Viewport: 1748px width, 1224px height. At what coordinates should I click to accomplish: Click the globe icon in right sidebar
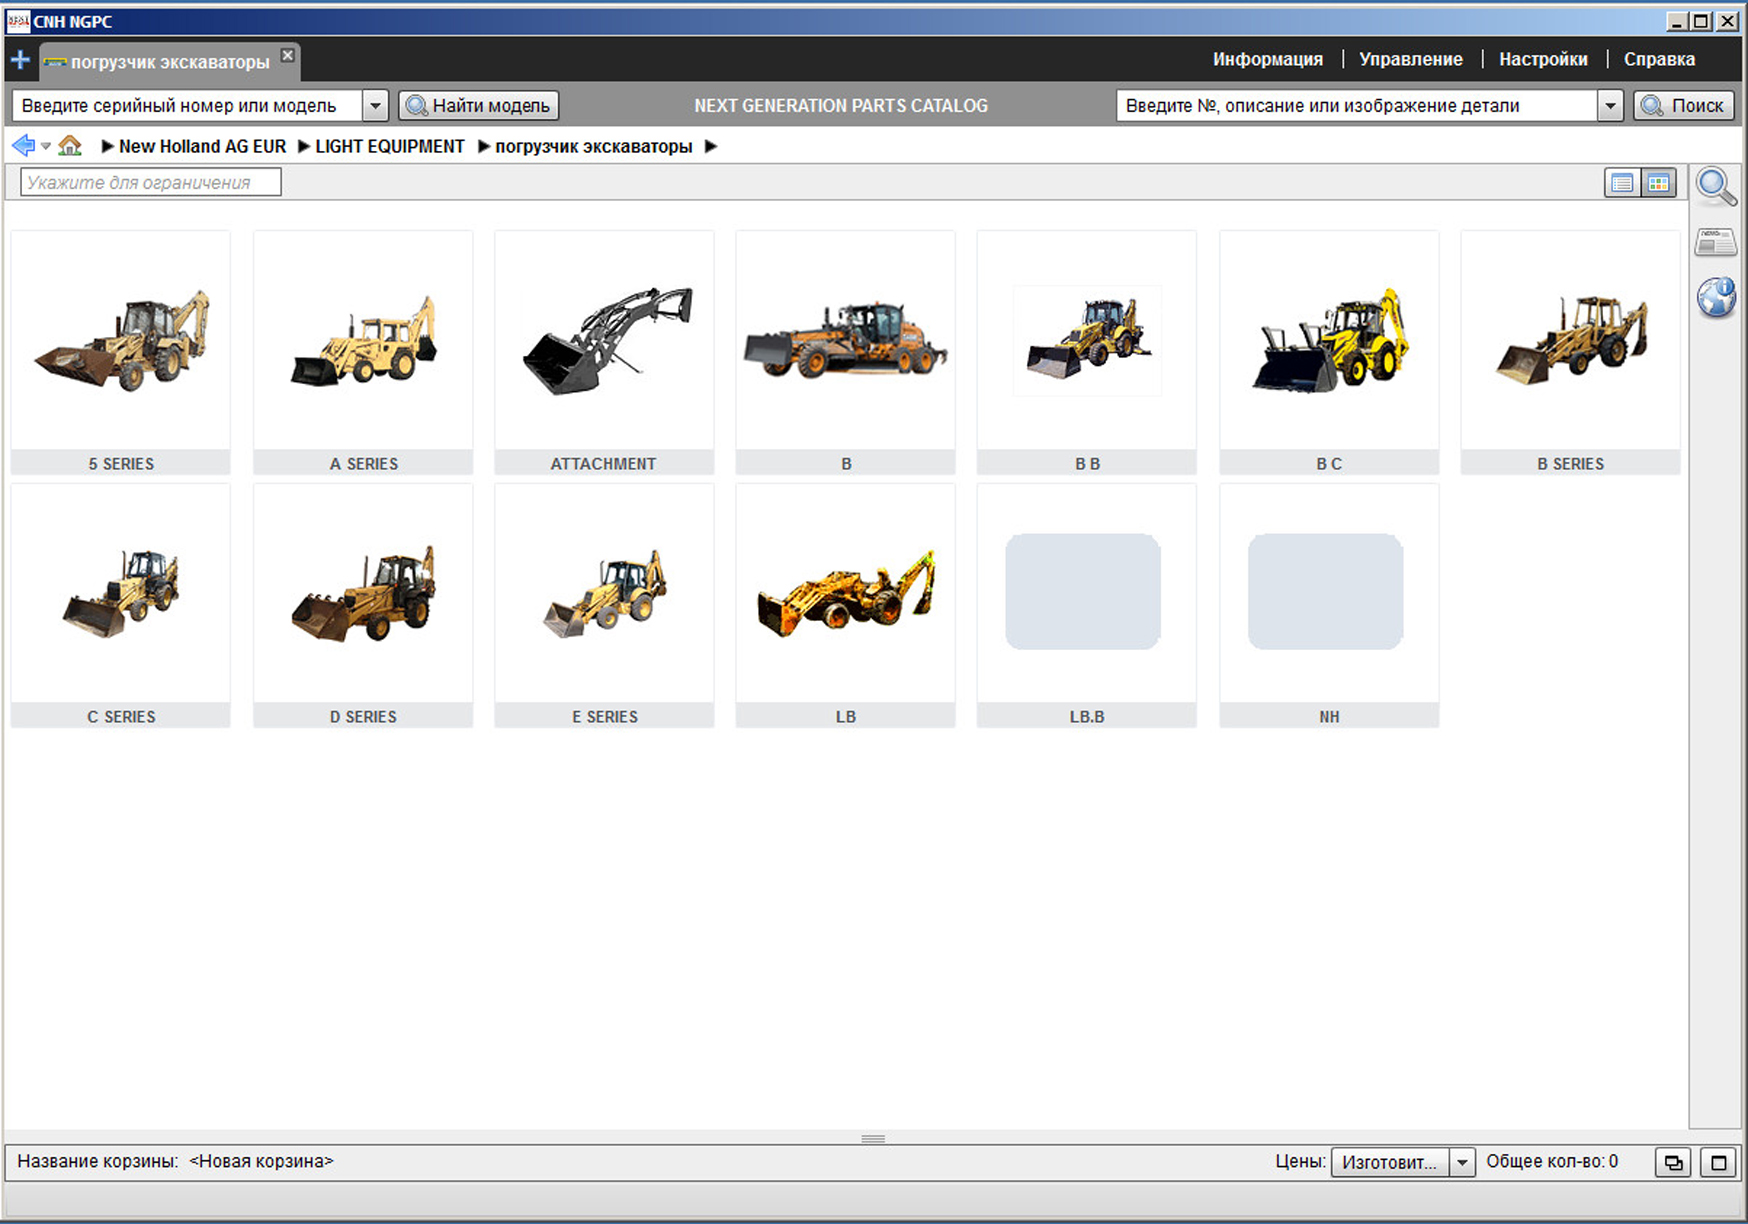pos(1716,298)
